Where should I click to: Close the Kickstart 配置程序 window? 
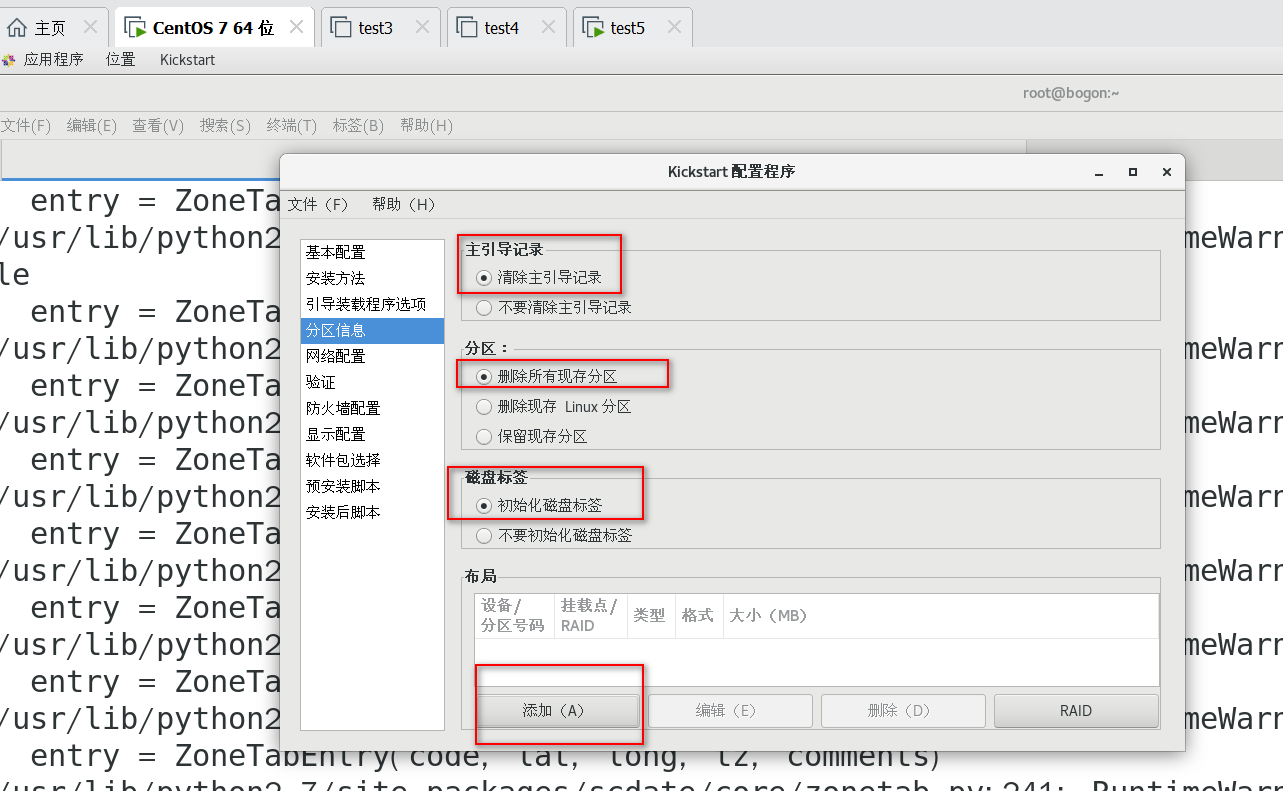[x=1166, y=172]
